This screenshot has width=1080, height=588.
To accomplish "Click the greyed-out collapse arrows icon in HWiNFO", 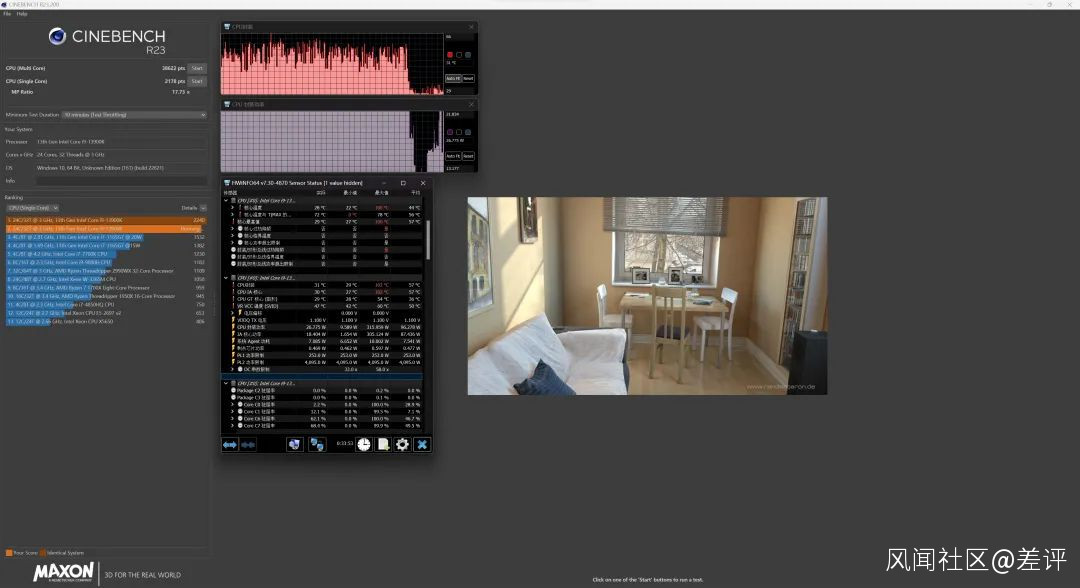I will click(x=248, y=444).
